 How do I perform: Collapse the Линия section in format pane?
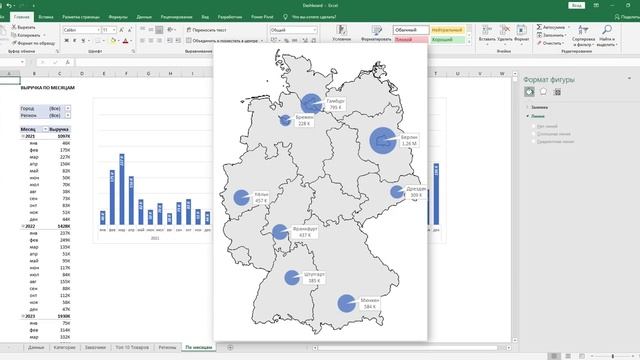(x=527, y=116)
